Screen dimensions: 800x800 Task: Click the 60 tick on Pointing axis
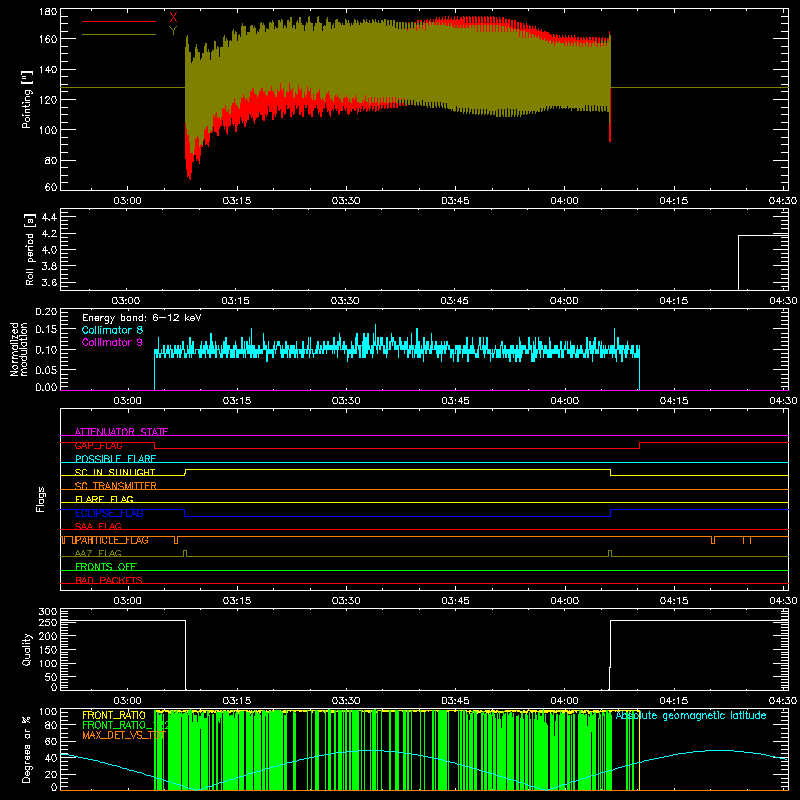(x=51, y=187)
